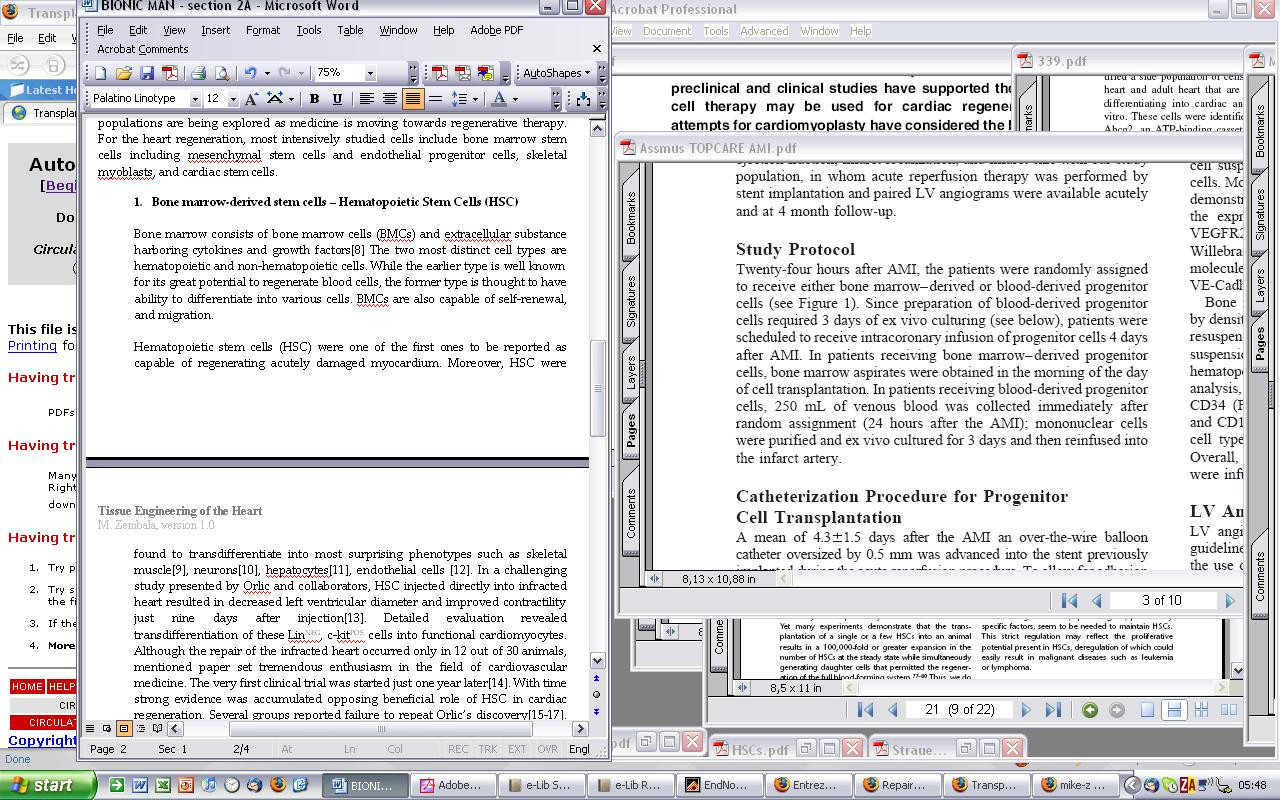Toggle Print Layout view button in Word
Viewport: 1280px width, 800px height.
(124, 728)
